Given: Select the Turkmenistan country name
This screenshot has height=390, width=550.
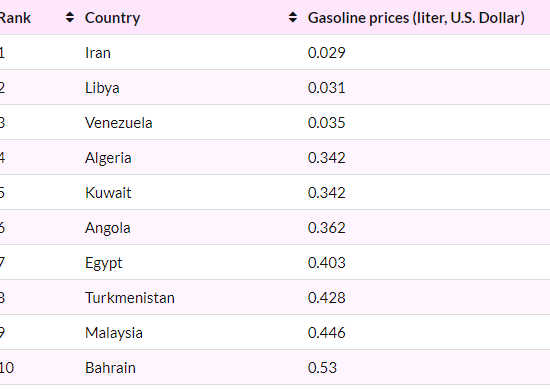Looking at the screenshot, I should 130,298.
